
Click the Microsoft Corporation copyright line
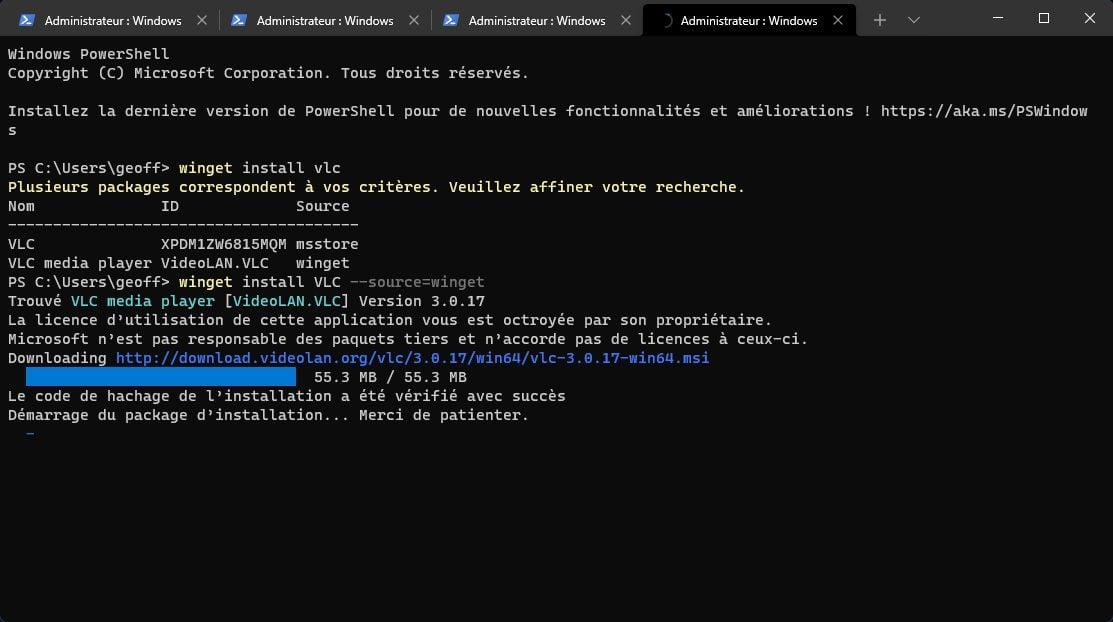point(268,73)
